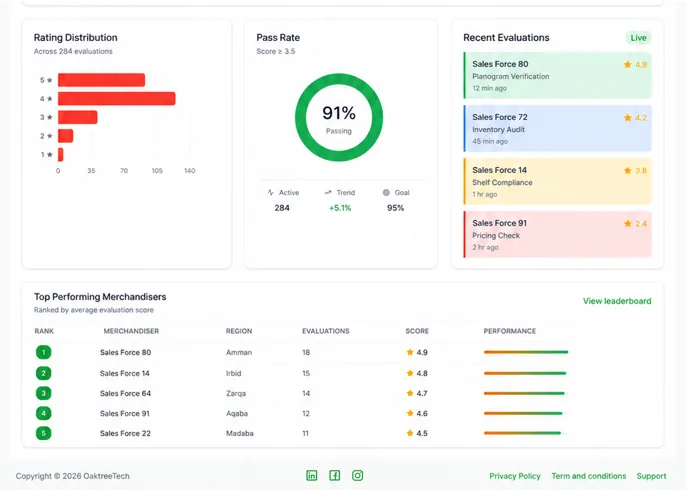Screen dimensions: 686x490
Task: Click the 95% goal value
Action: pos(395,208)
